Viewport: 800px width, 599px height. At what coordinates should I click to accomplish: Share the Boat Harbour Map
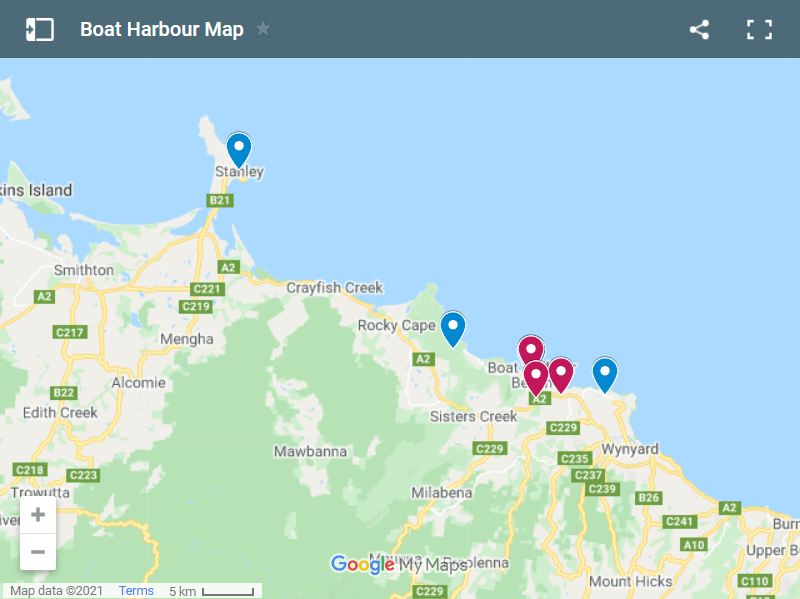point(698,29)
